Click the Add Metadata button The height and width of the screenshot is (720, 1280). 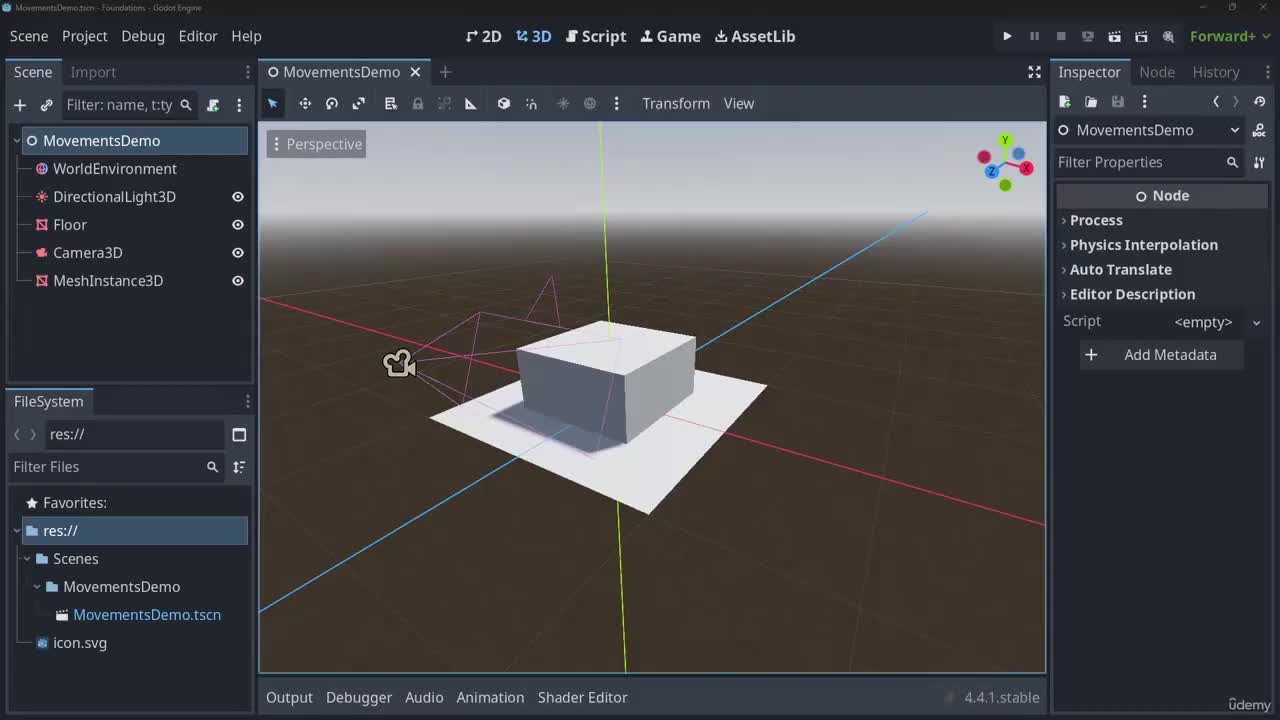tap(1161, 355)
